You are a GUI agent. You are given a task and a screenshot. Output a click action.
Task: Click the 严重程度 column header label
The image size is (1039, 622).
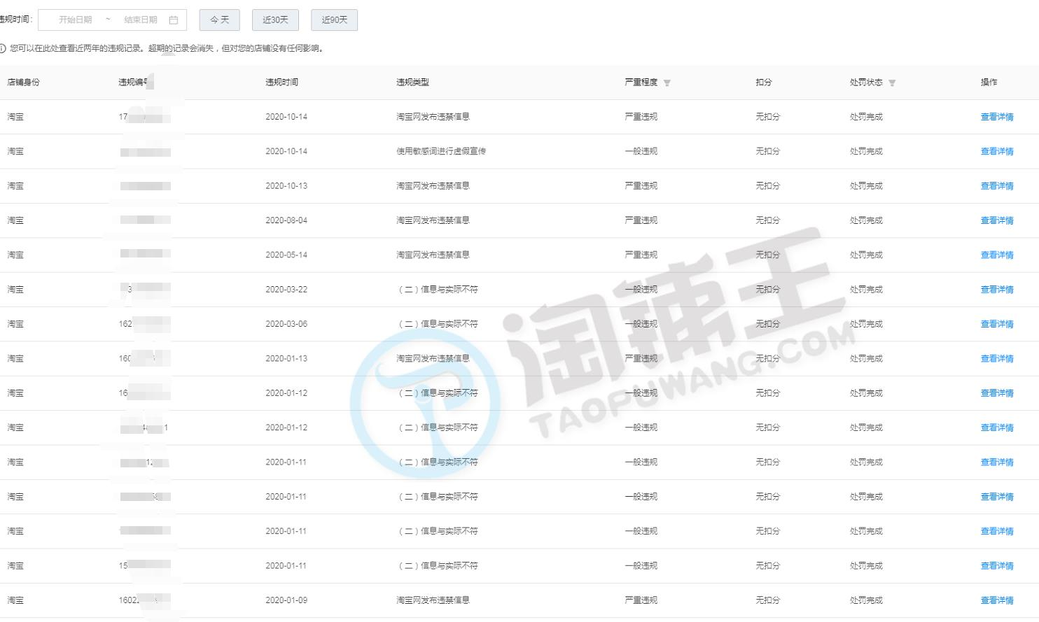(641, 82)
